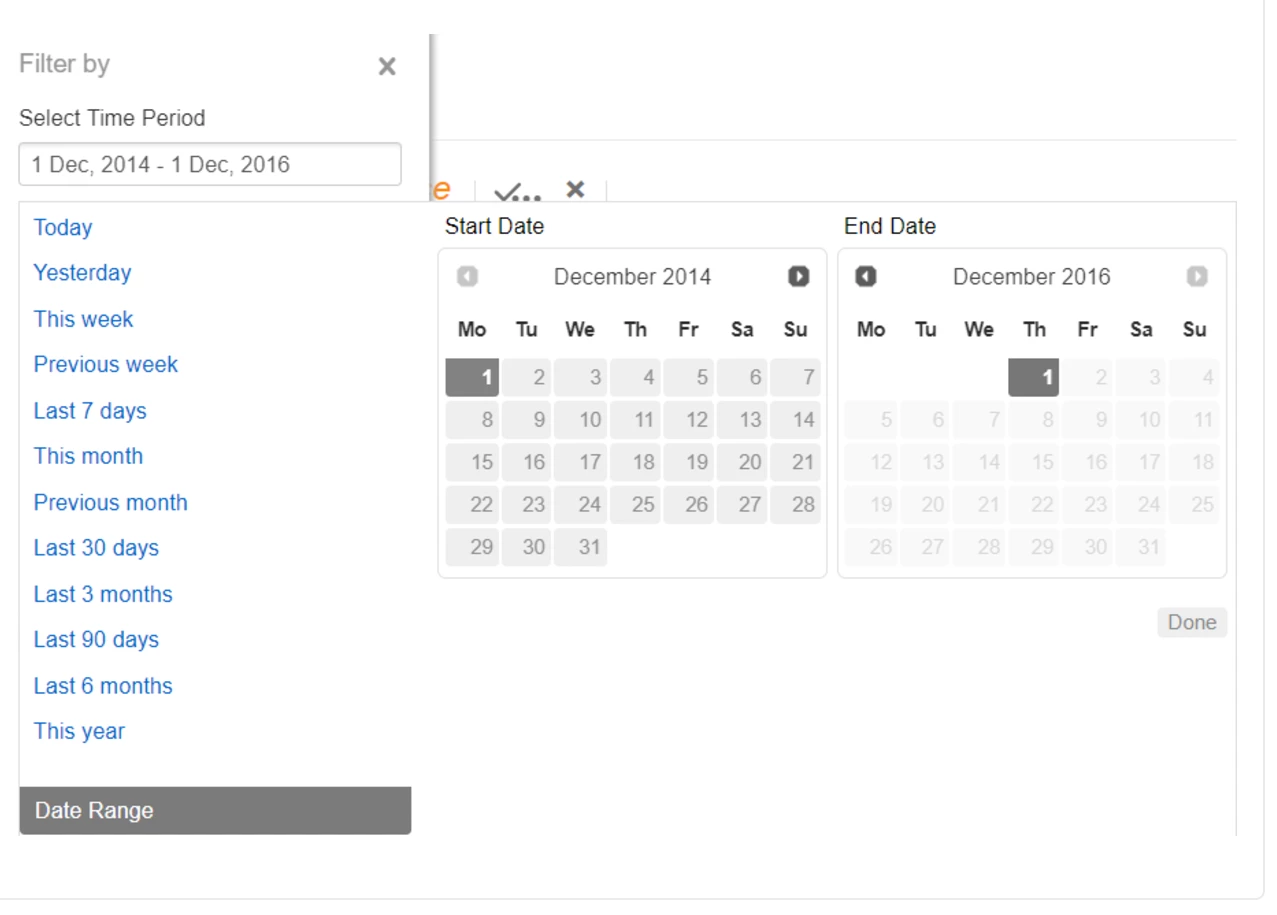Image resolution: width=1277 pixels, height=915 pixels.
Task: Pick day 7 in December 2014 calendar
Action: click(x=795, y=378)
